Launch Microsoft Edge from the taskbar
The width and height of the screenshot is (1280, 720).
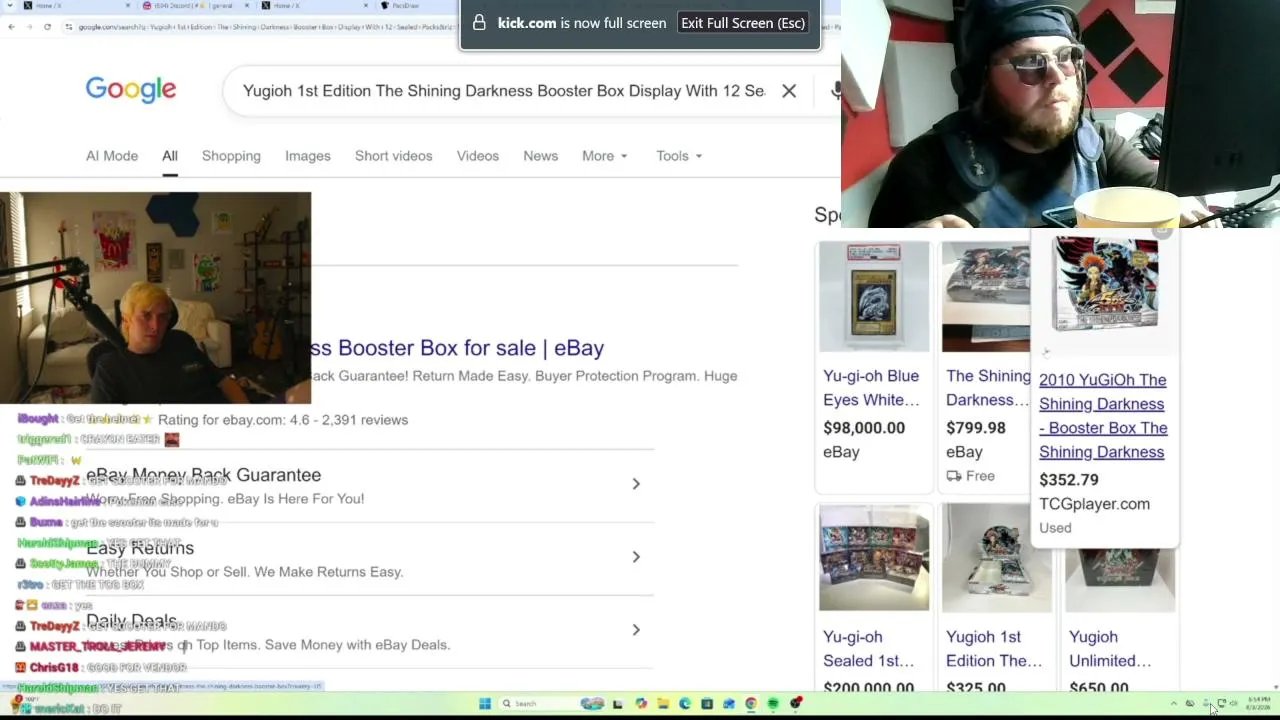click(685, 704)
